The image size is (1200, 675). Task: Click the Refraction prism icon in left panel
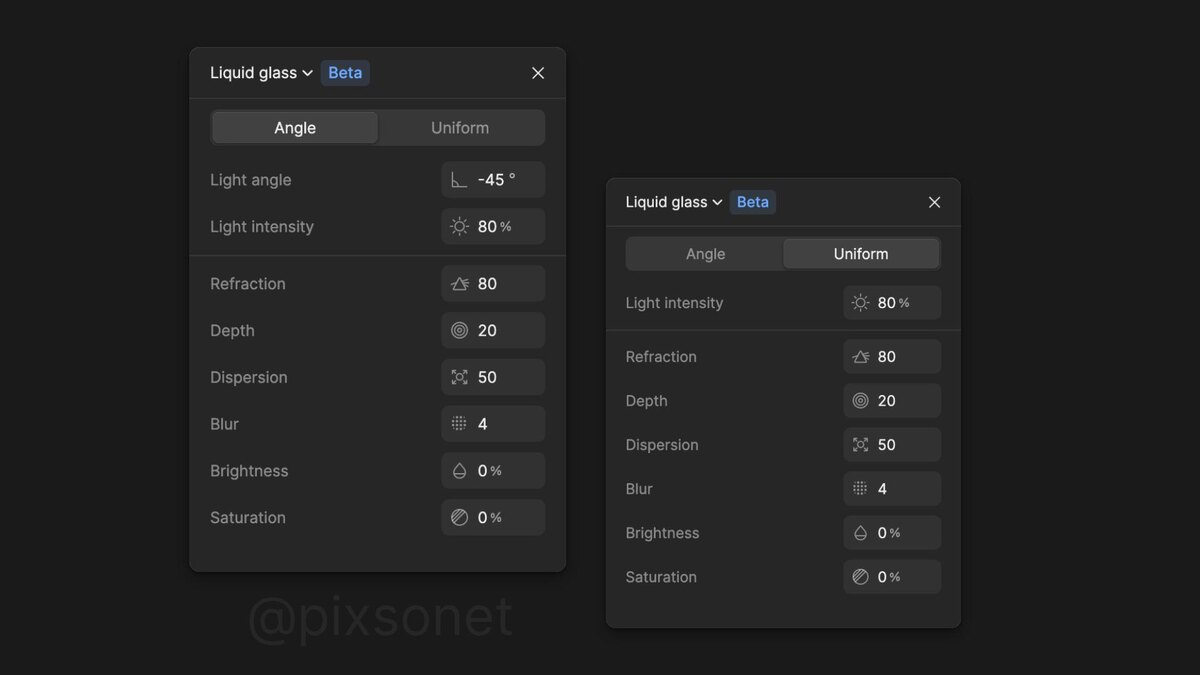[459, 284]
